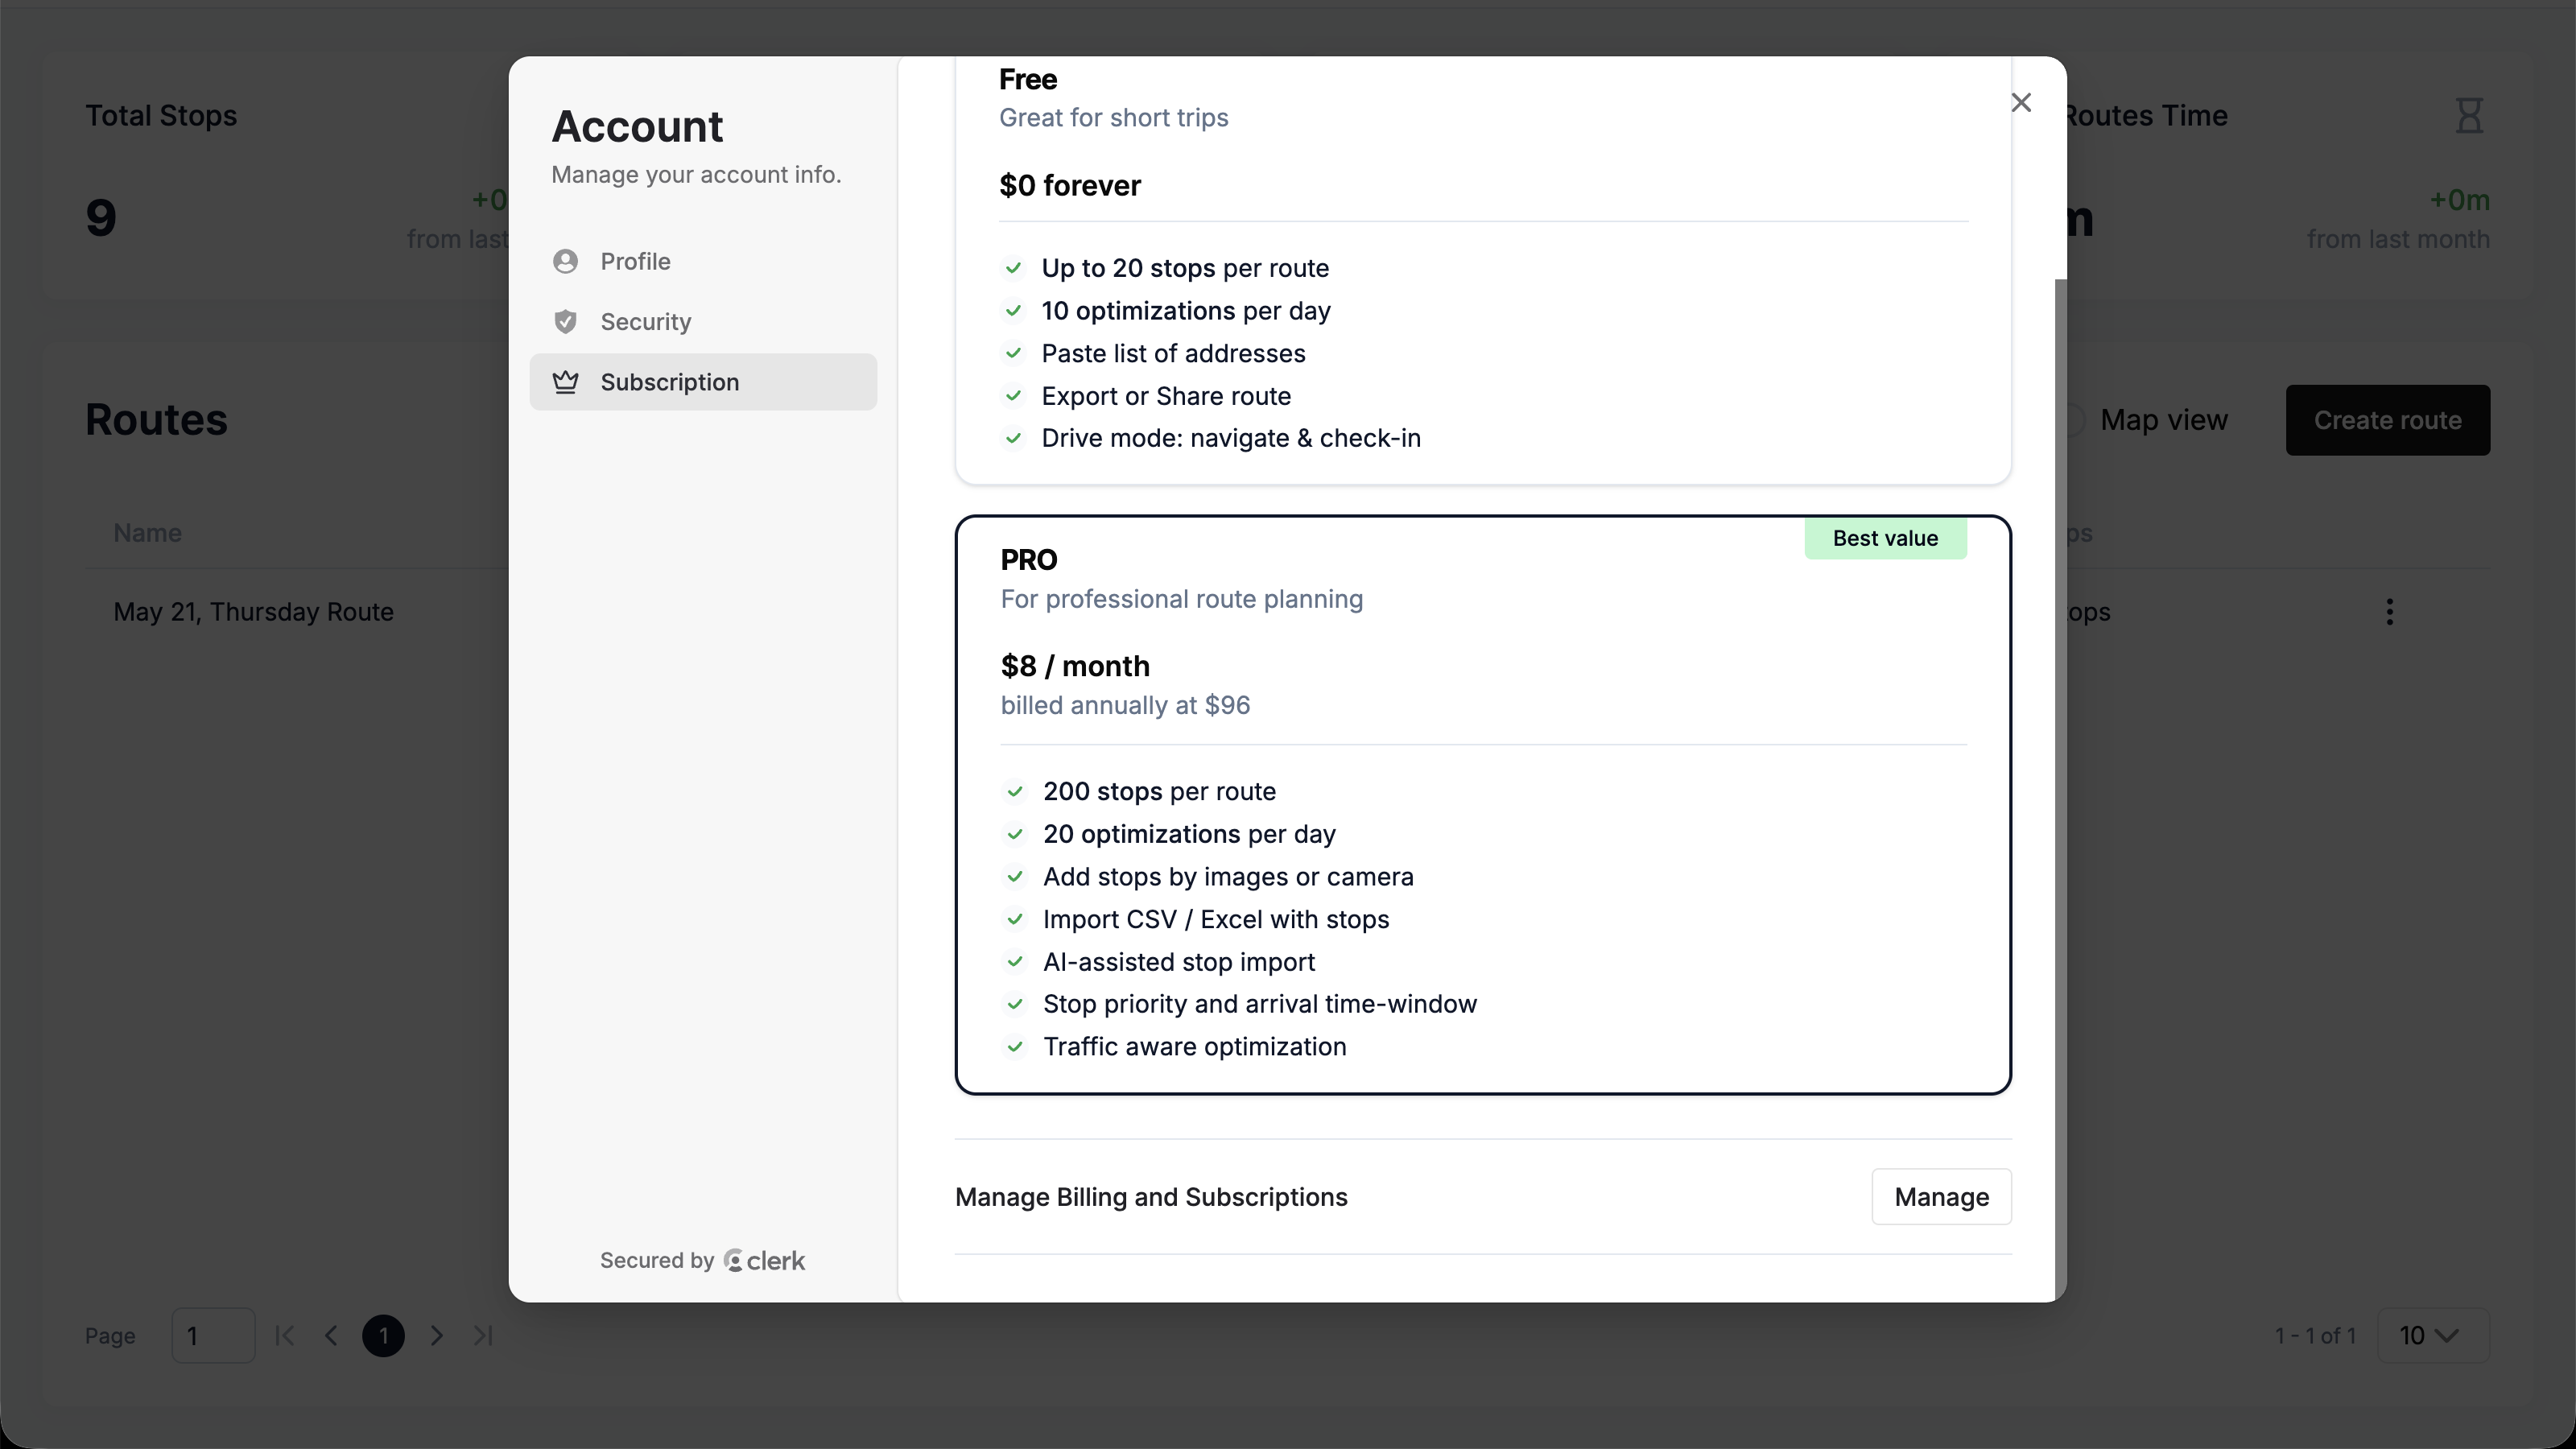Click the Page number input field
This screenshot has width=2576, height=1449.
pyautogui.click(x=213, y=1336)
